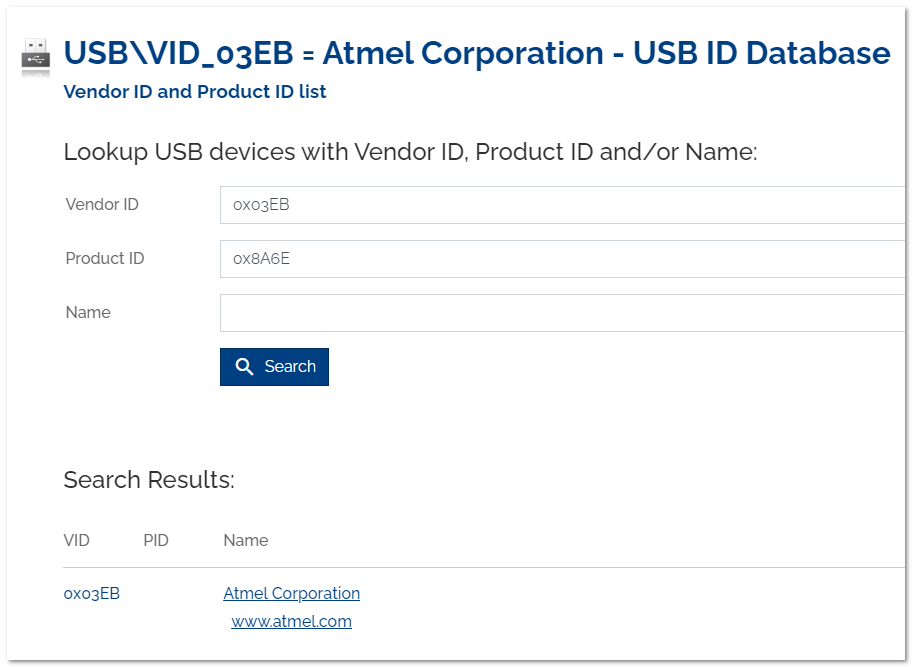Screen dimensions: 912x667
Task: Focus the Product ID input field
Action: (x=562, y=259)
